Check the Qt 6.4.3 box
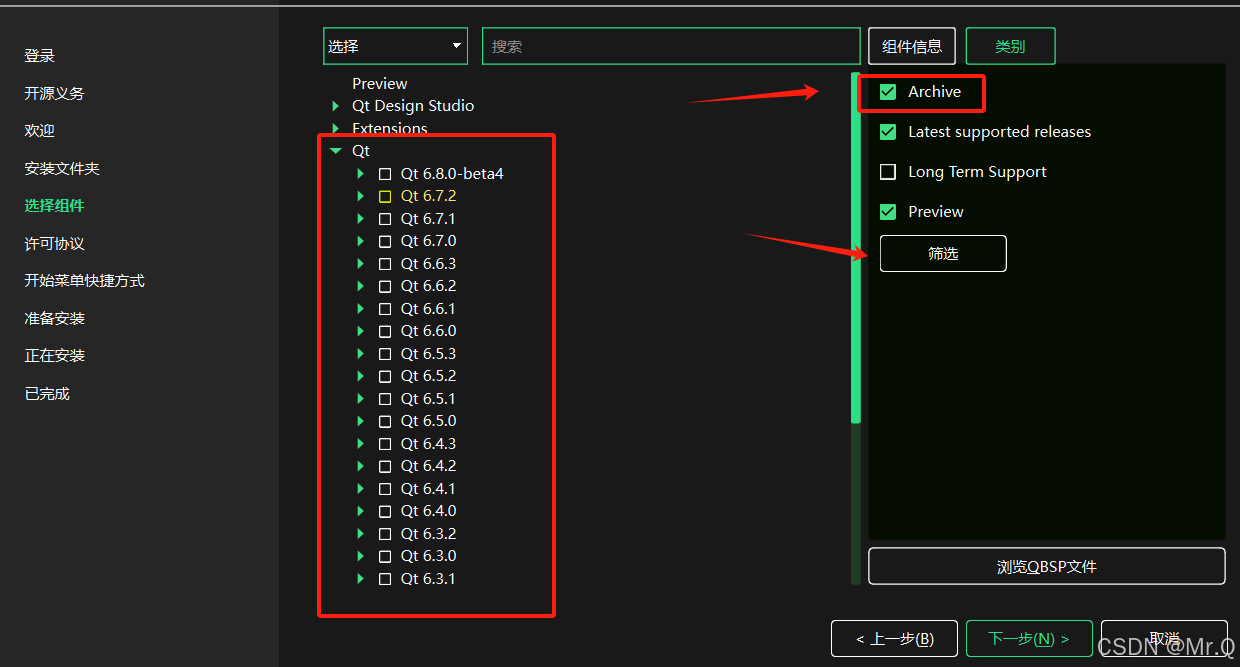This screenshot has height=667, width=1240. pos(385,444)
